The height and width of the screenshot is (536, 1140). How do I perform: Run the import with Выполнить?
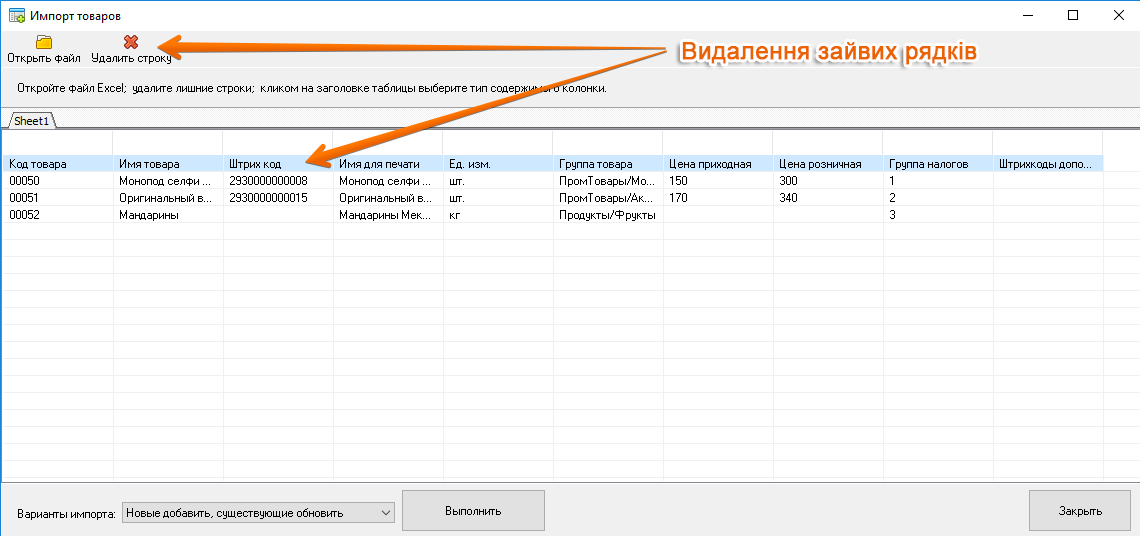click(473, 511)
